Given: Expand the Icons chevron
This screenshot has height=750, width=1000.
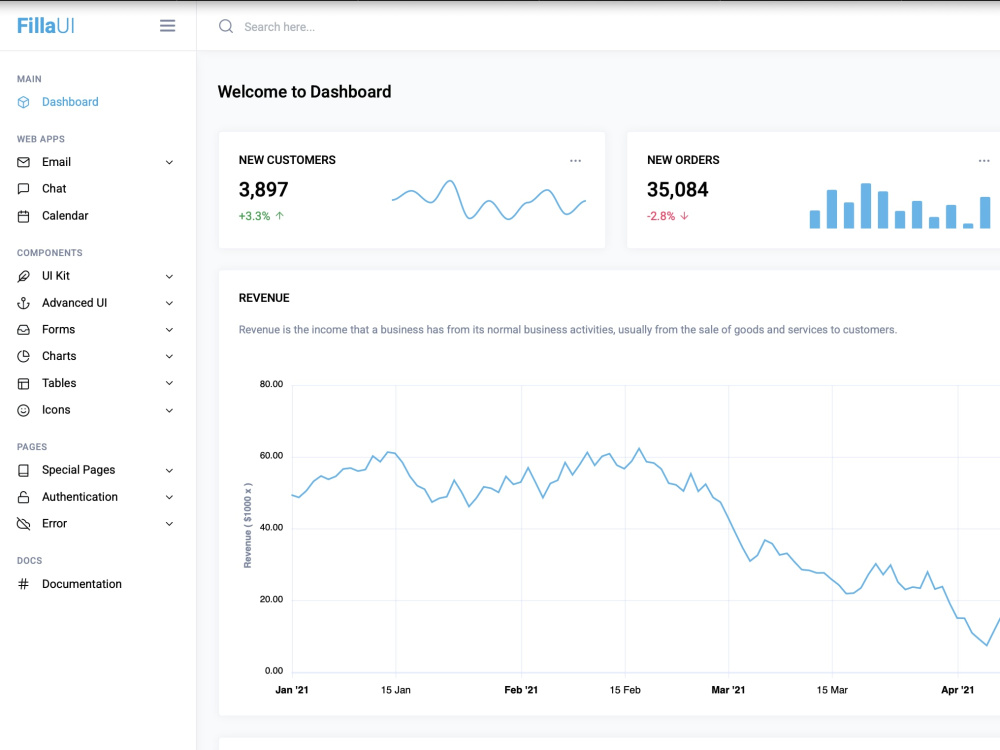Looking at the screenshot, I should pos(169,410).
